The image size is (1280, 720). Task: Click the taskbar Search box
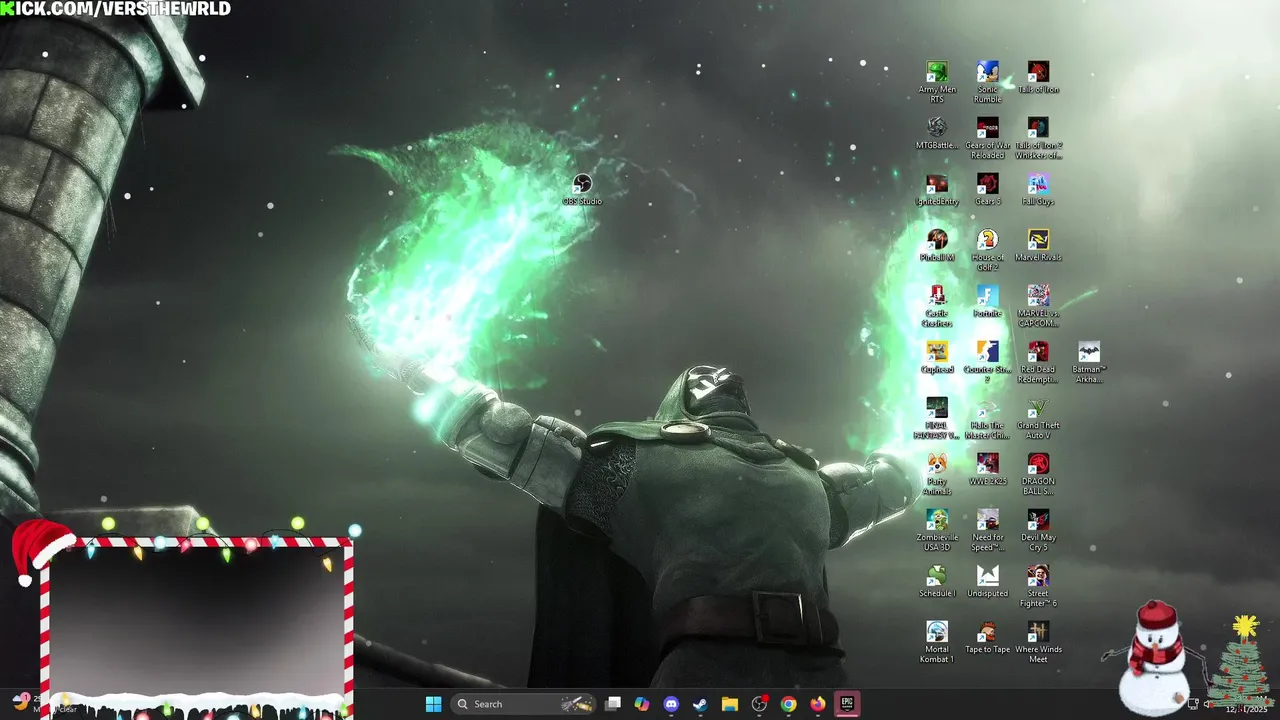523,704
